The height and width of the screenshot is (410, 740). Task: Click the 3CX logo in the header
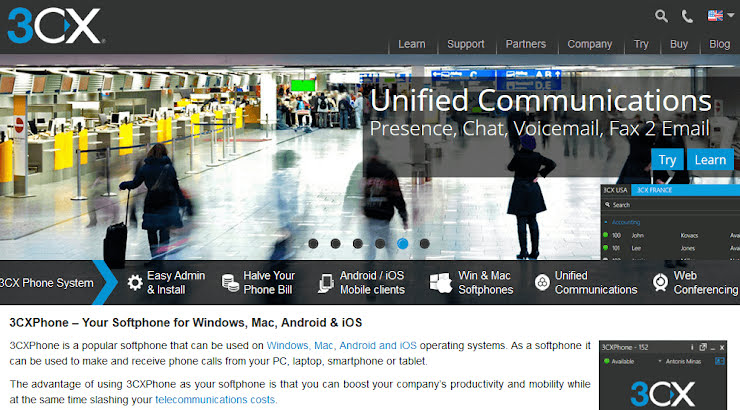(55, 25)
